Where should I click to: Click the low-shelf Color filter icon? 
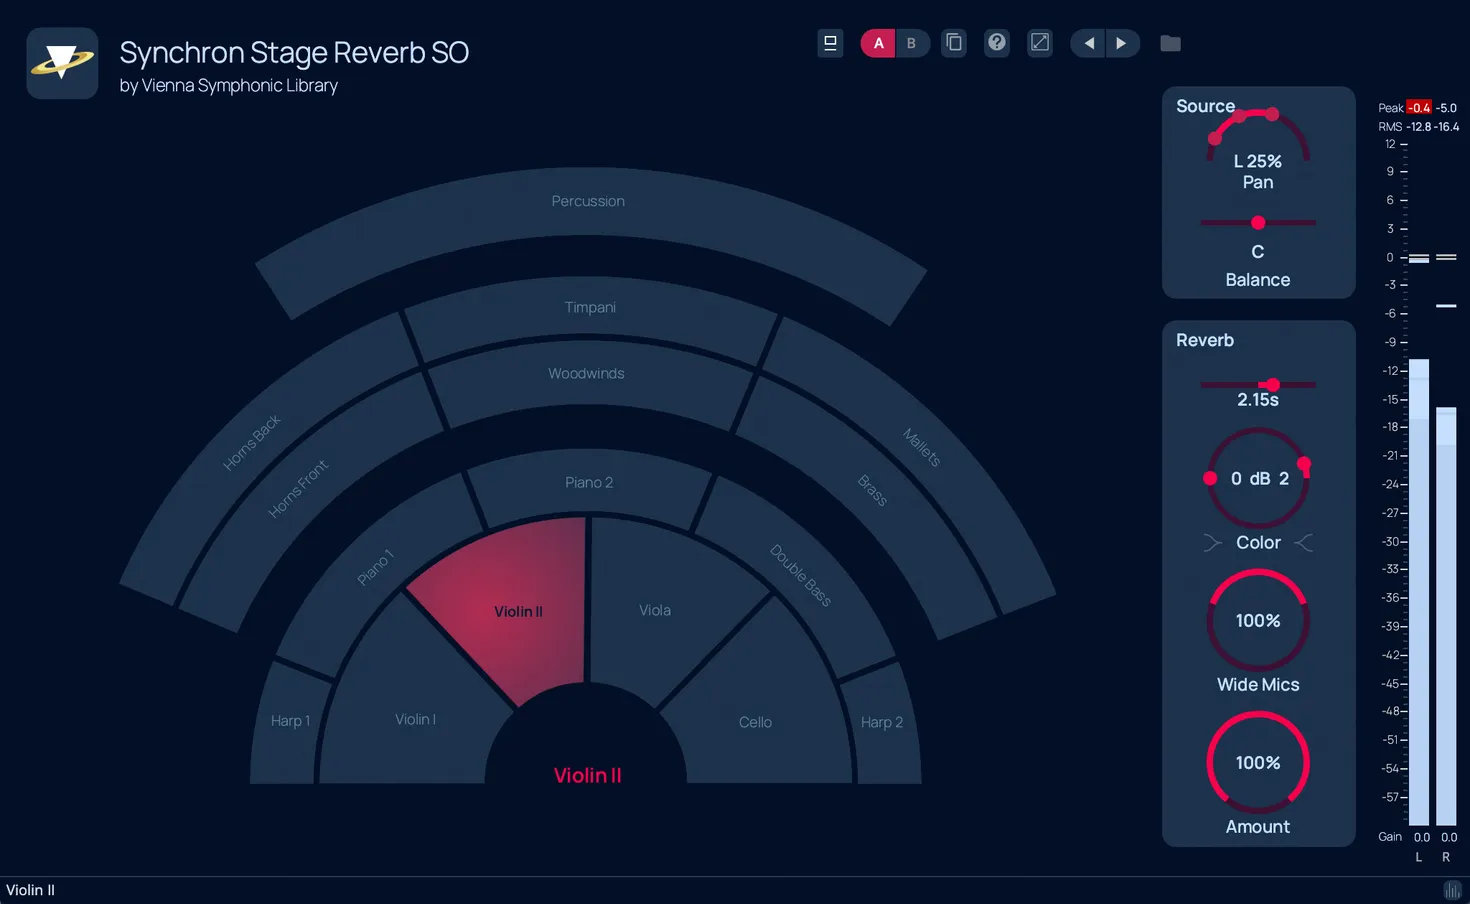1212,543
